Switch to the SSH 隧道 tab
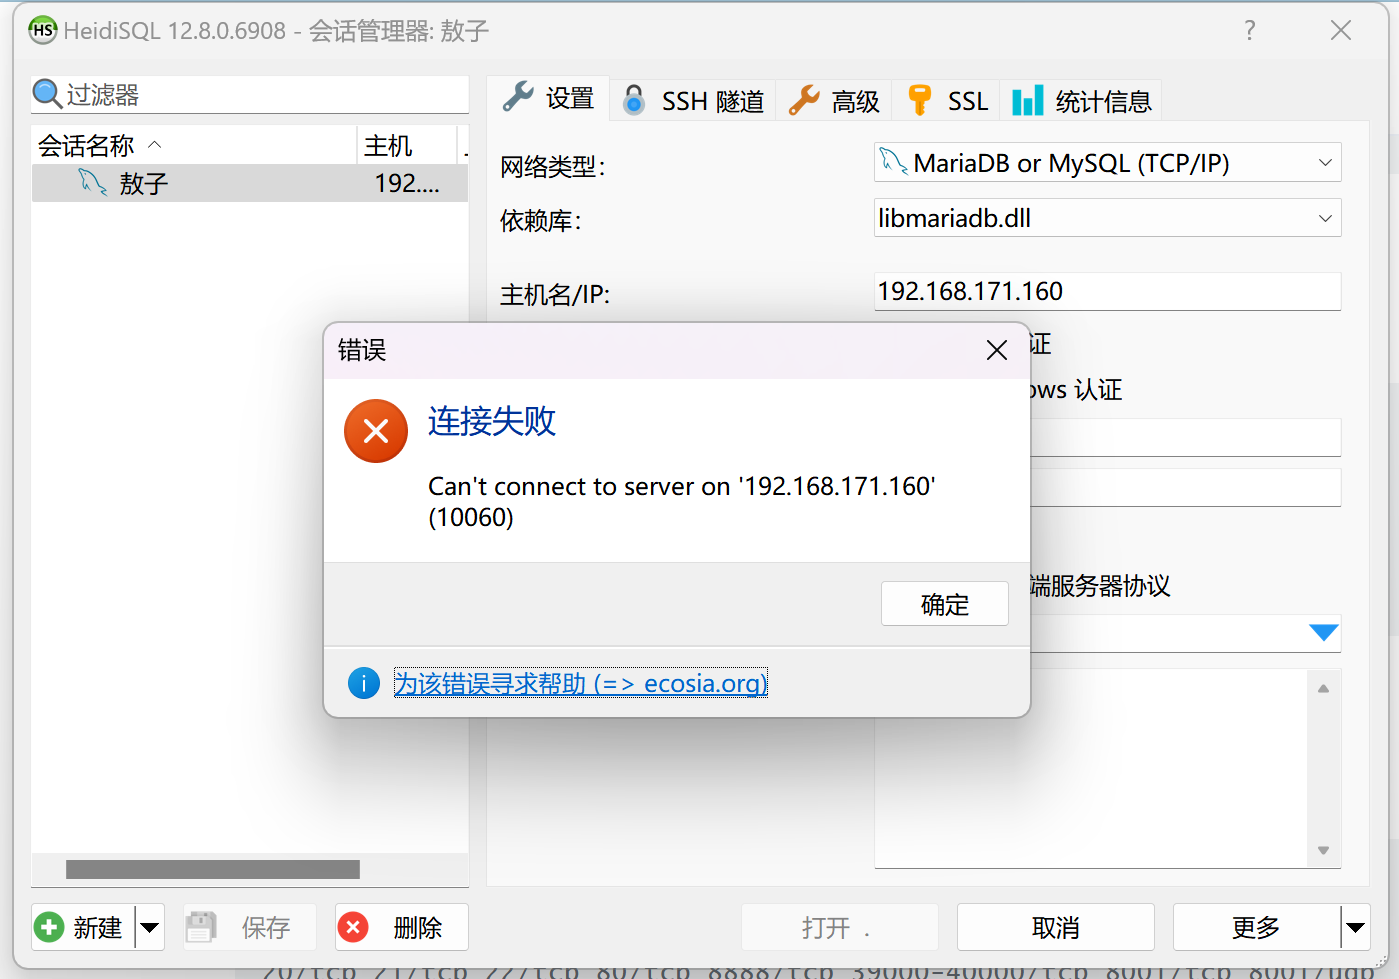 tap(693, 100)
